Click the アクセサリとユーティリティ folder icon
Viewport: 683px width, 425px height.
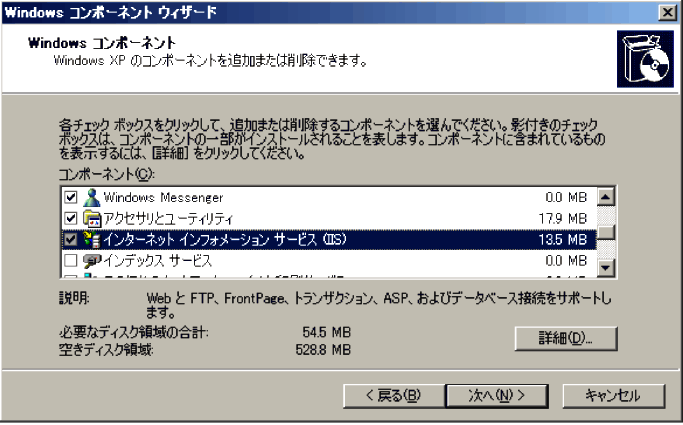(92, 219)
